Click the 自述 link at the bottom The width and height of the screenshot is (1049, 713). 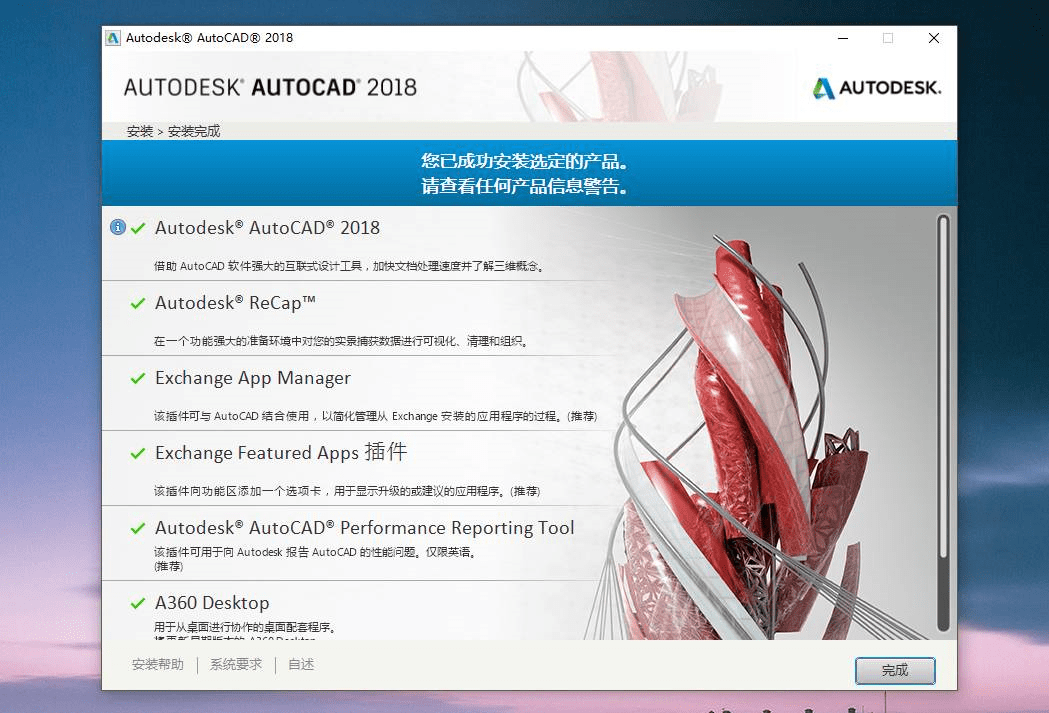[300, 663]
